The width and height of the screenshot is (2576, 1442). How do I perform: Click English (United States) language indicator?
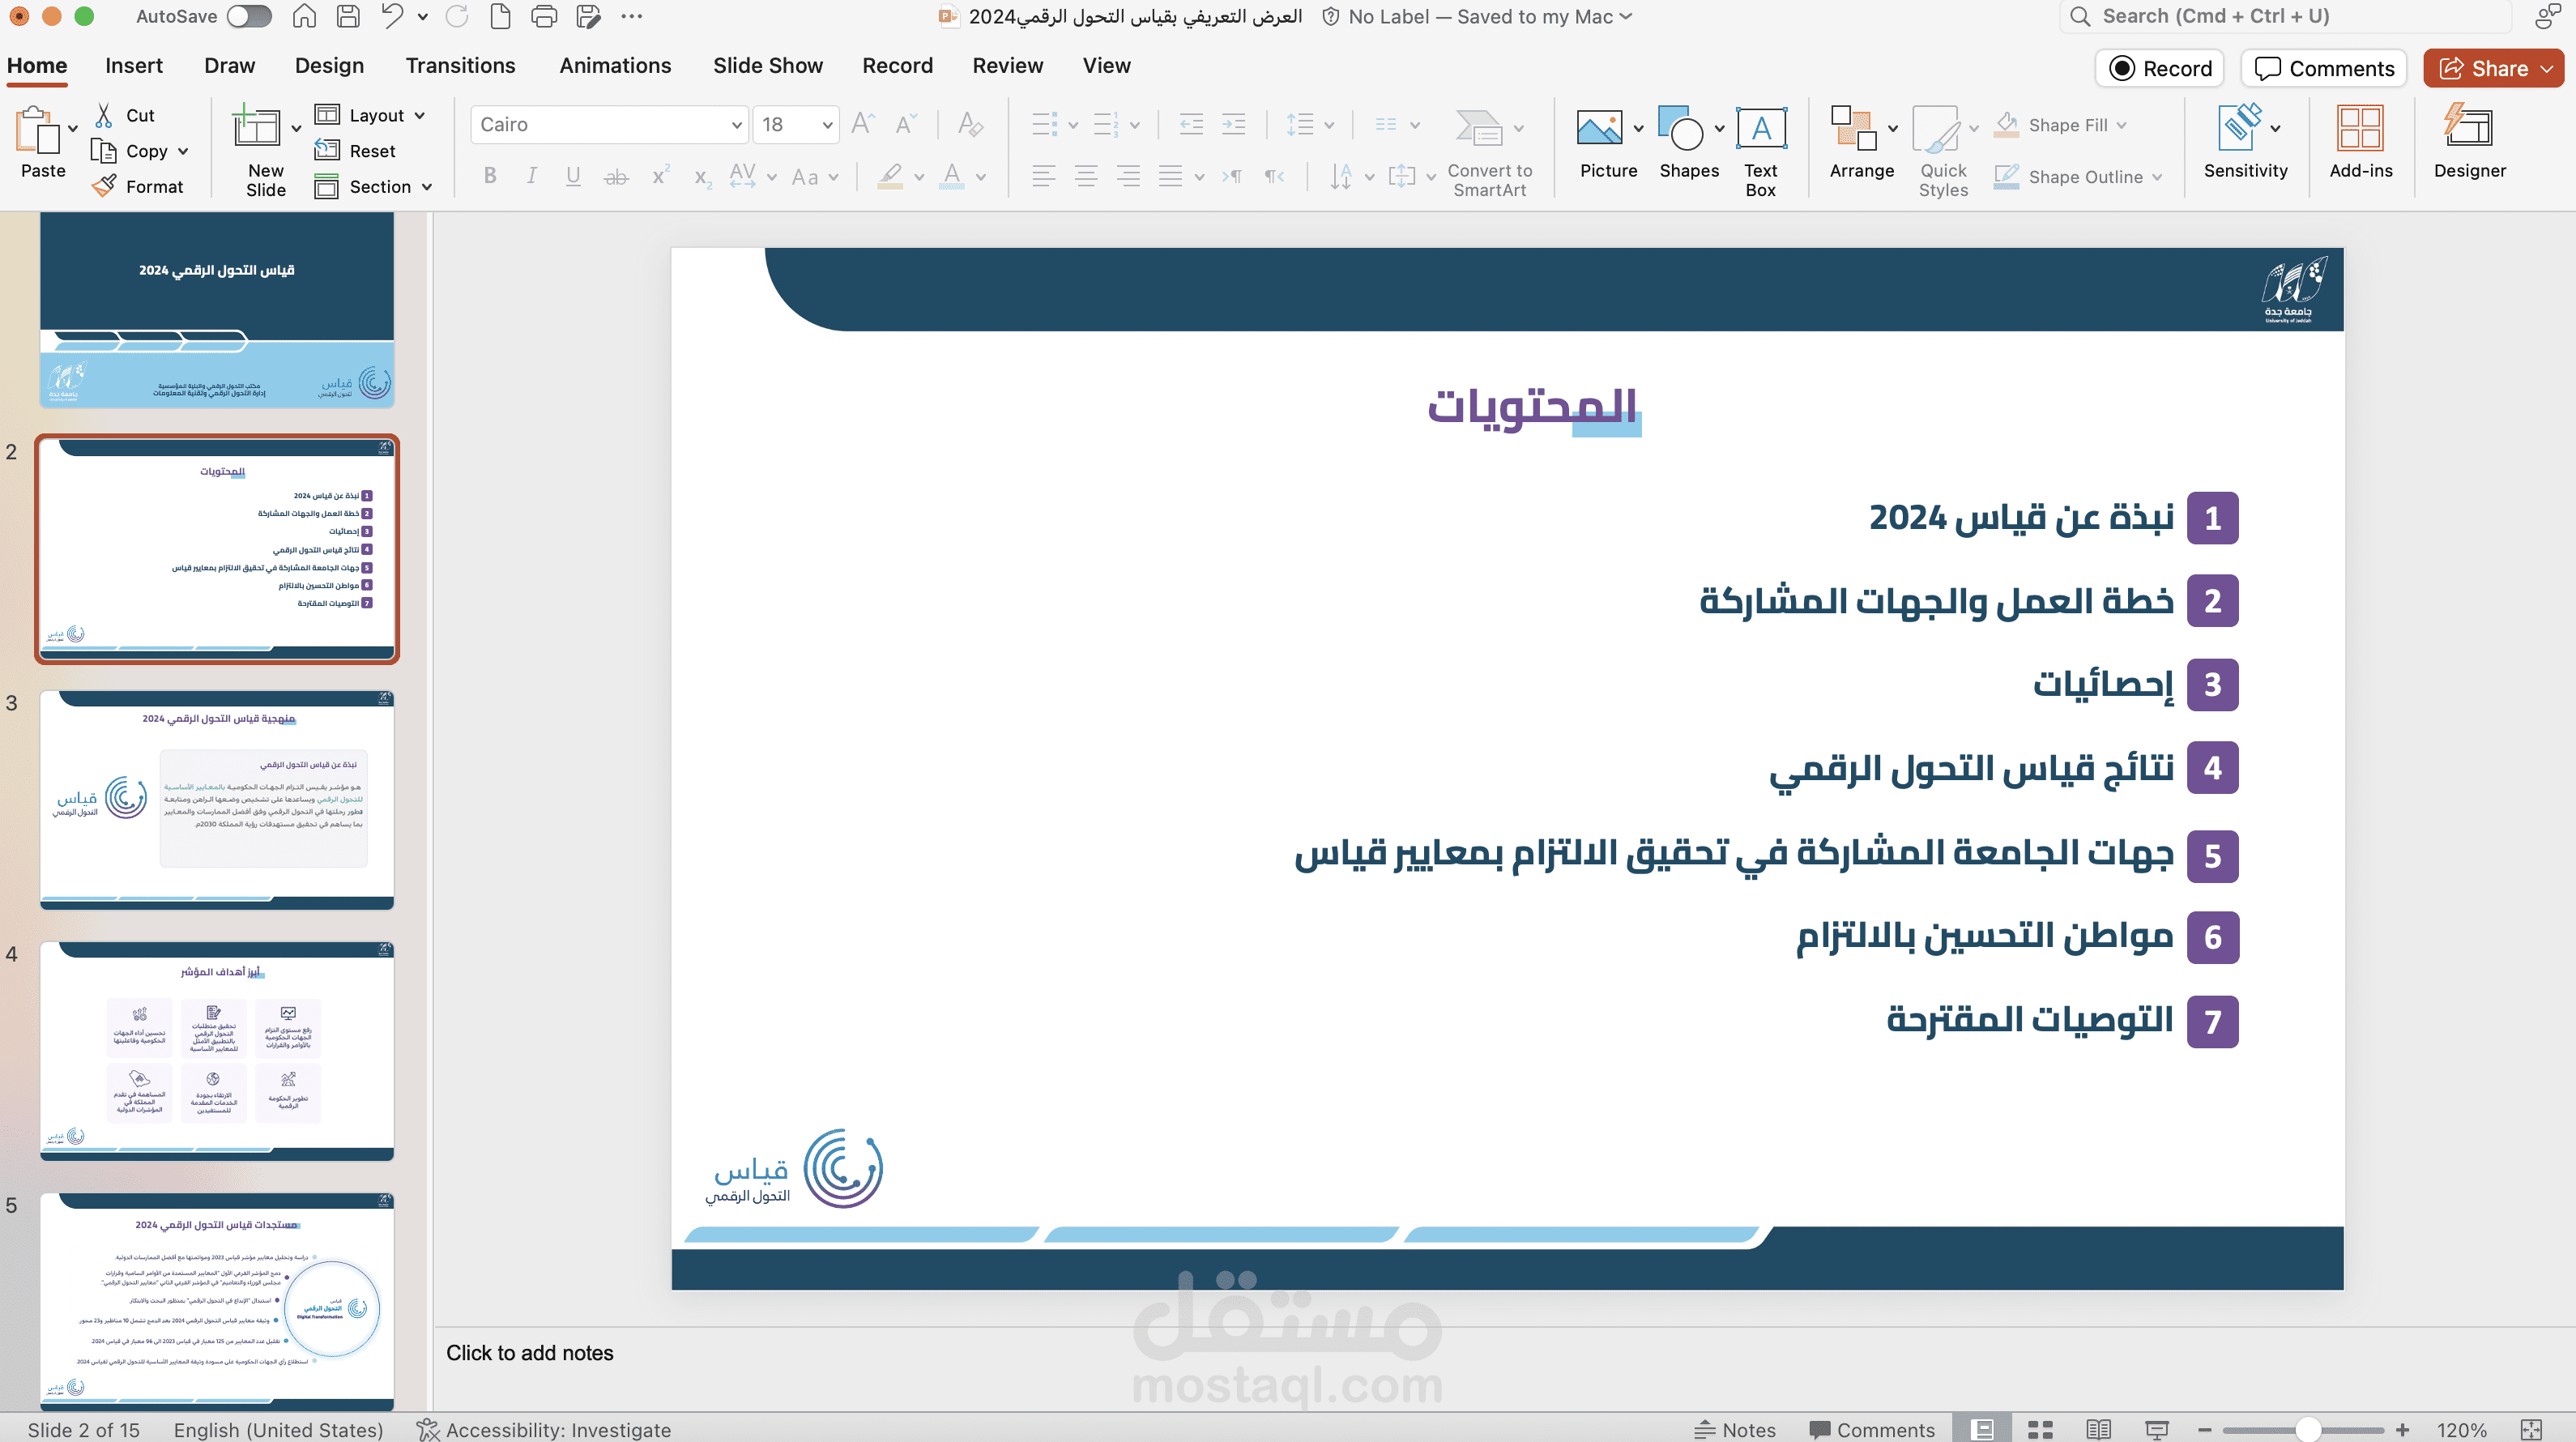tap(278, 1429)
